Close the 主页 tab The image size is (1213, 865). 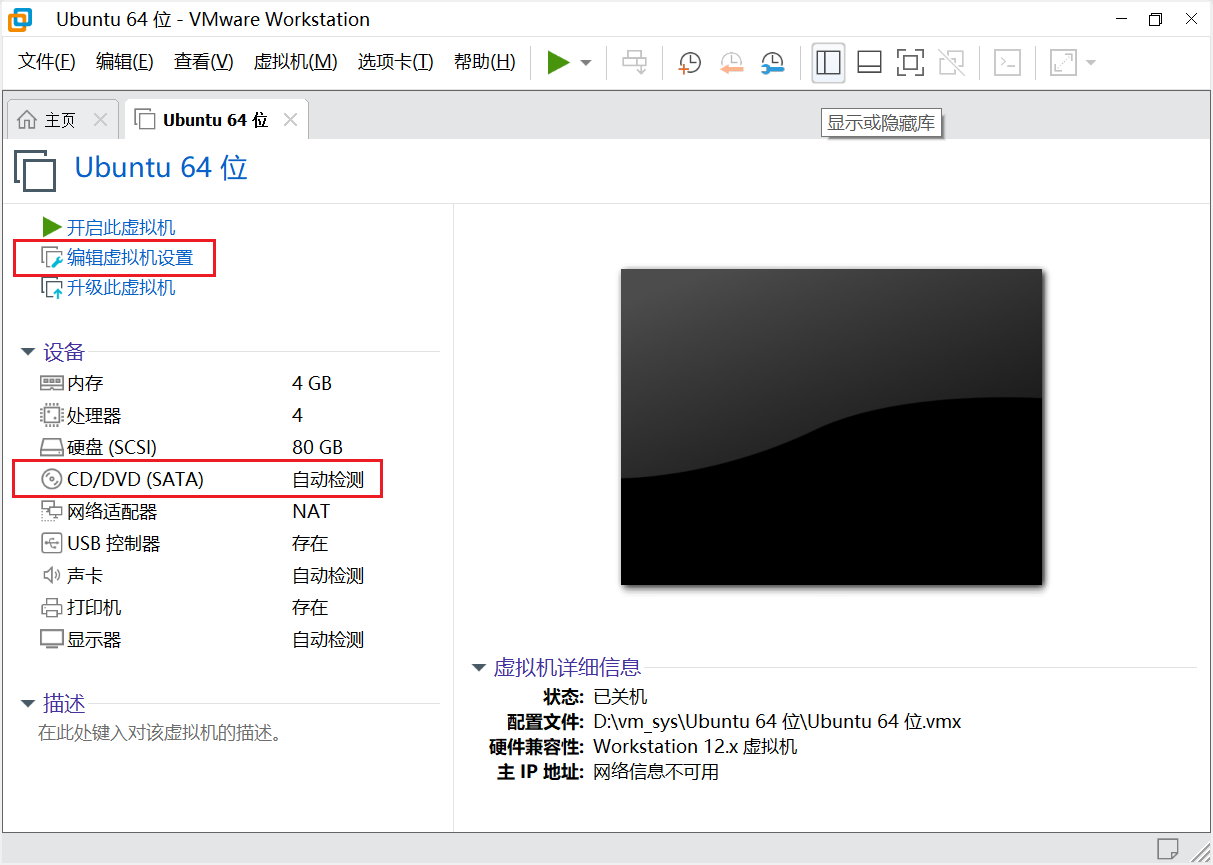click(100, 120)
